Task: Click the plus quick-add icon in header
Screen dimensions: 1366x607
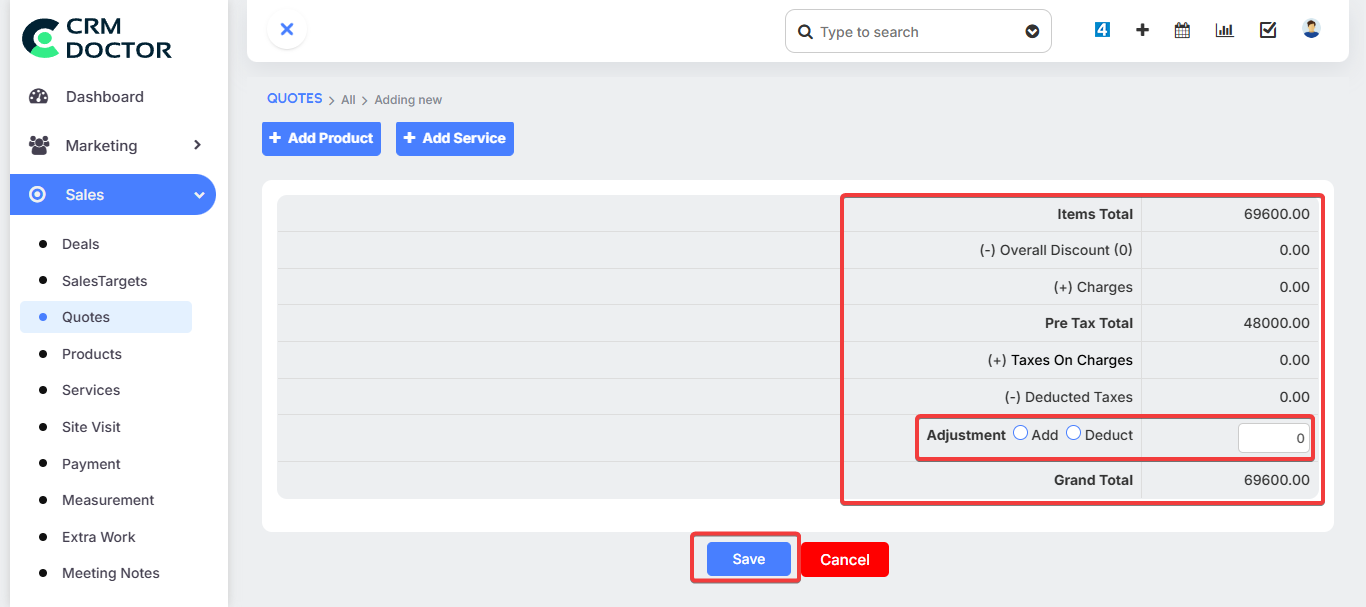Action: coord(1142,30)
